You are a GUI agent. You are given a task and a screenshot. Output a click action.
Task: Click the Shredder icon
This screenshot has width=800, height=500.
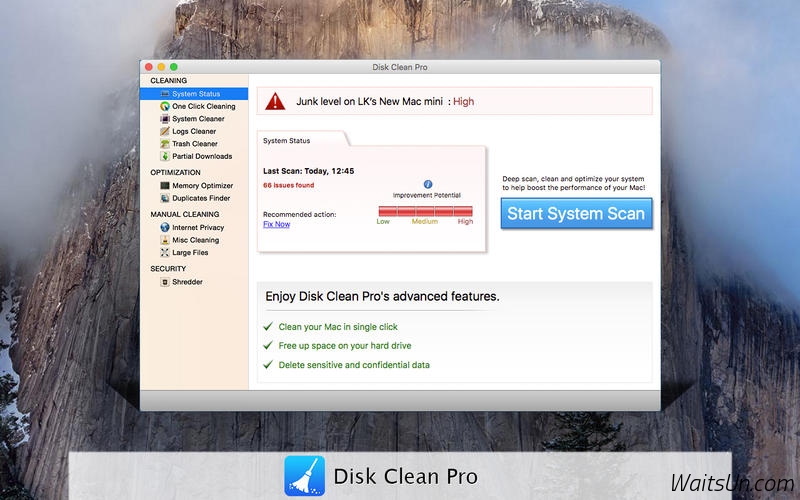[165, 282]
